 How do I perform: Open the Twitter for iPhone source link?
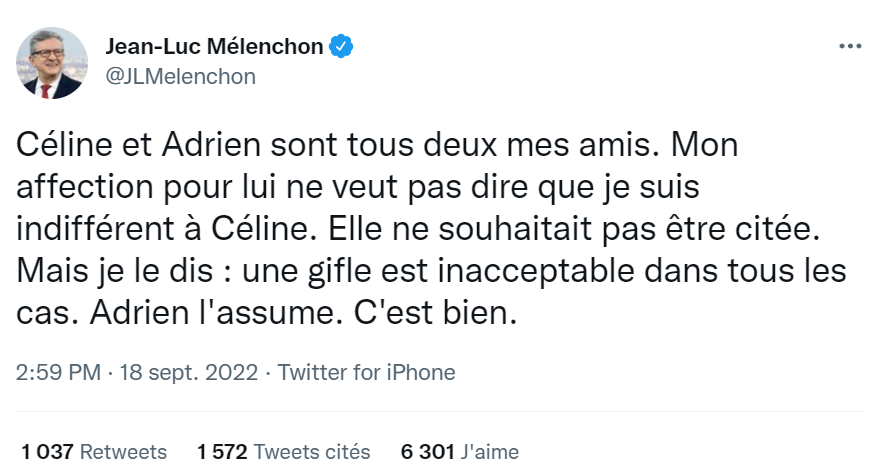coord(366,373)
